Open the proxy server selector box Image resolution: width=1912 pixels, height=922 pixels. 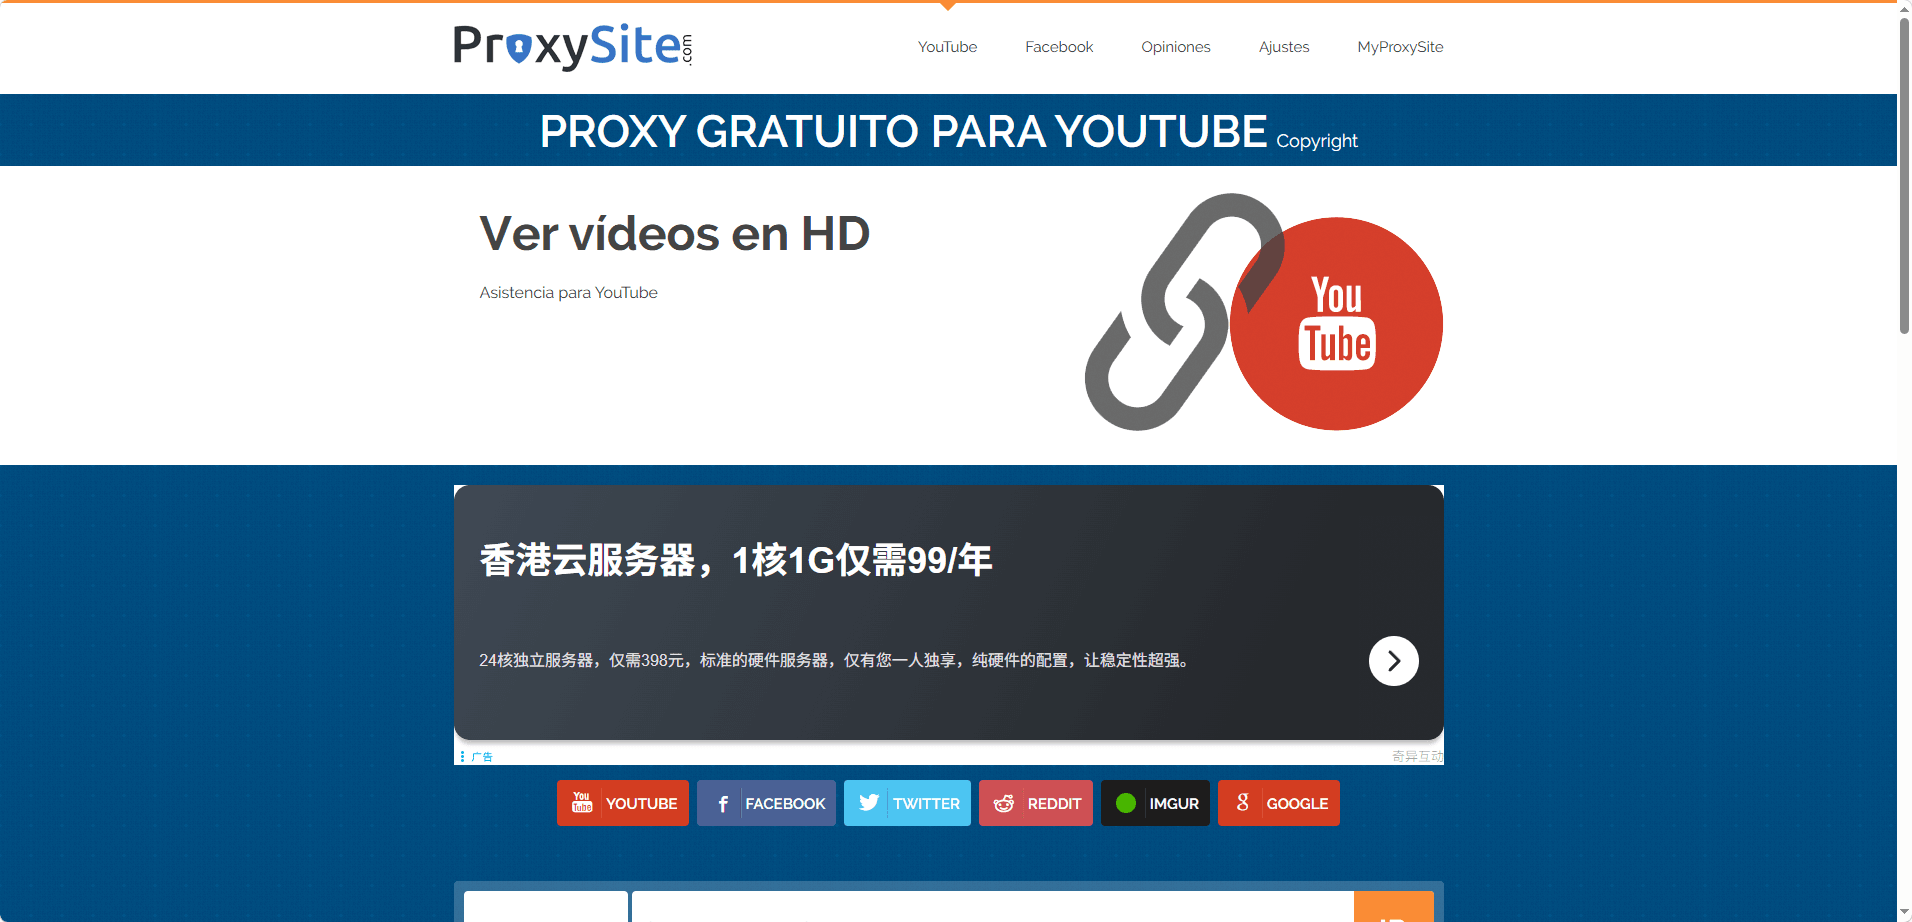click(x=546, y=907)
